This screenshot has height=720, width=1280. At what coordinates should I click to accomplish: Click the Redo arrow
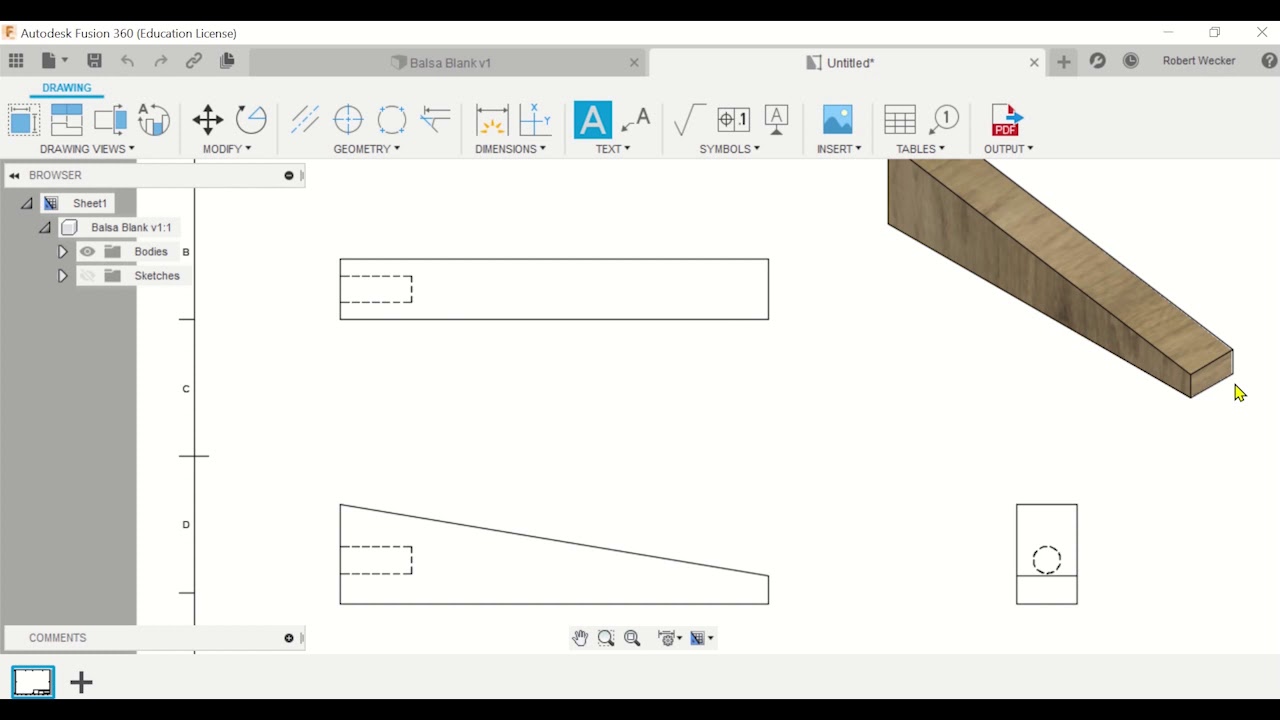161,61
